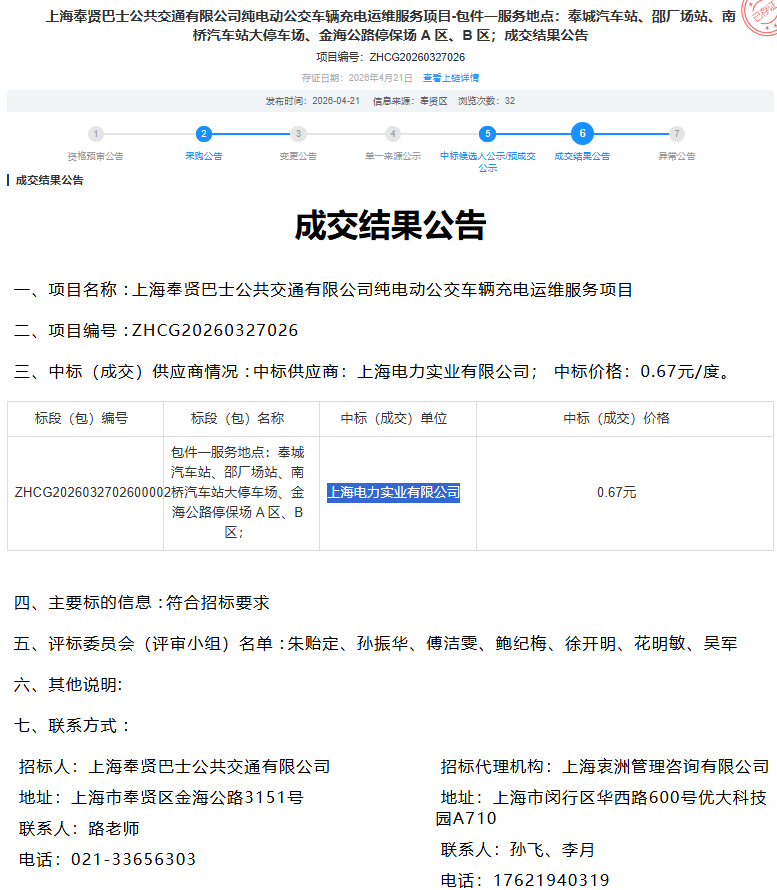Click the 成交结果公告 section heading below the steps
The width and height of the screenshot is (777, 890).
pyautogui.click(x=50, y=181)
